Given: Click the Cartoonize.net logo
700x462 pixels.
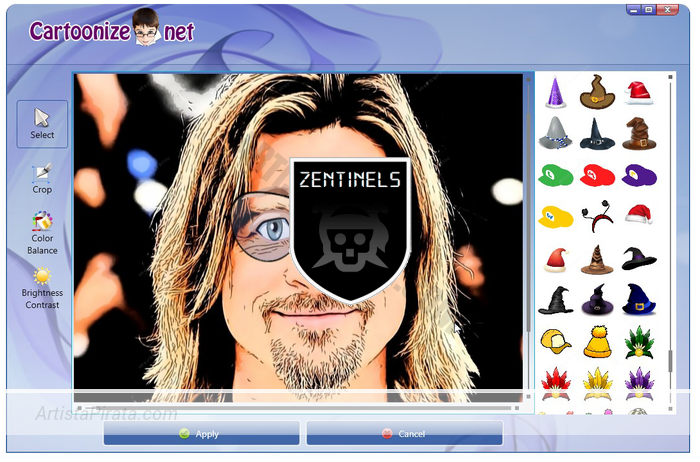Looking at the screenshot, I should click(112, 29).
